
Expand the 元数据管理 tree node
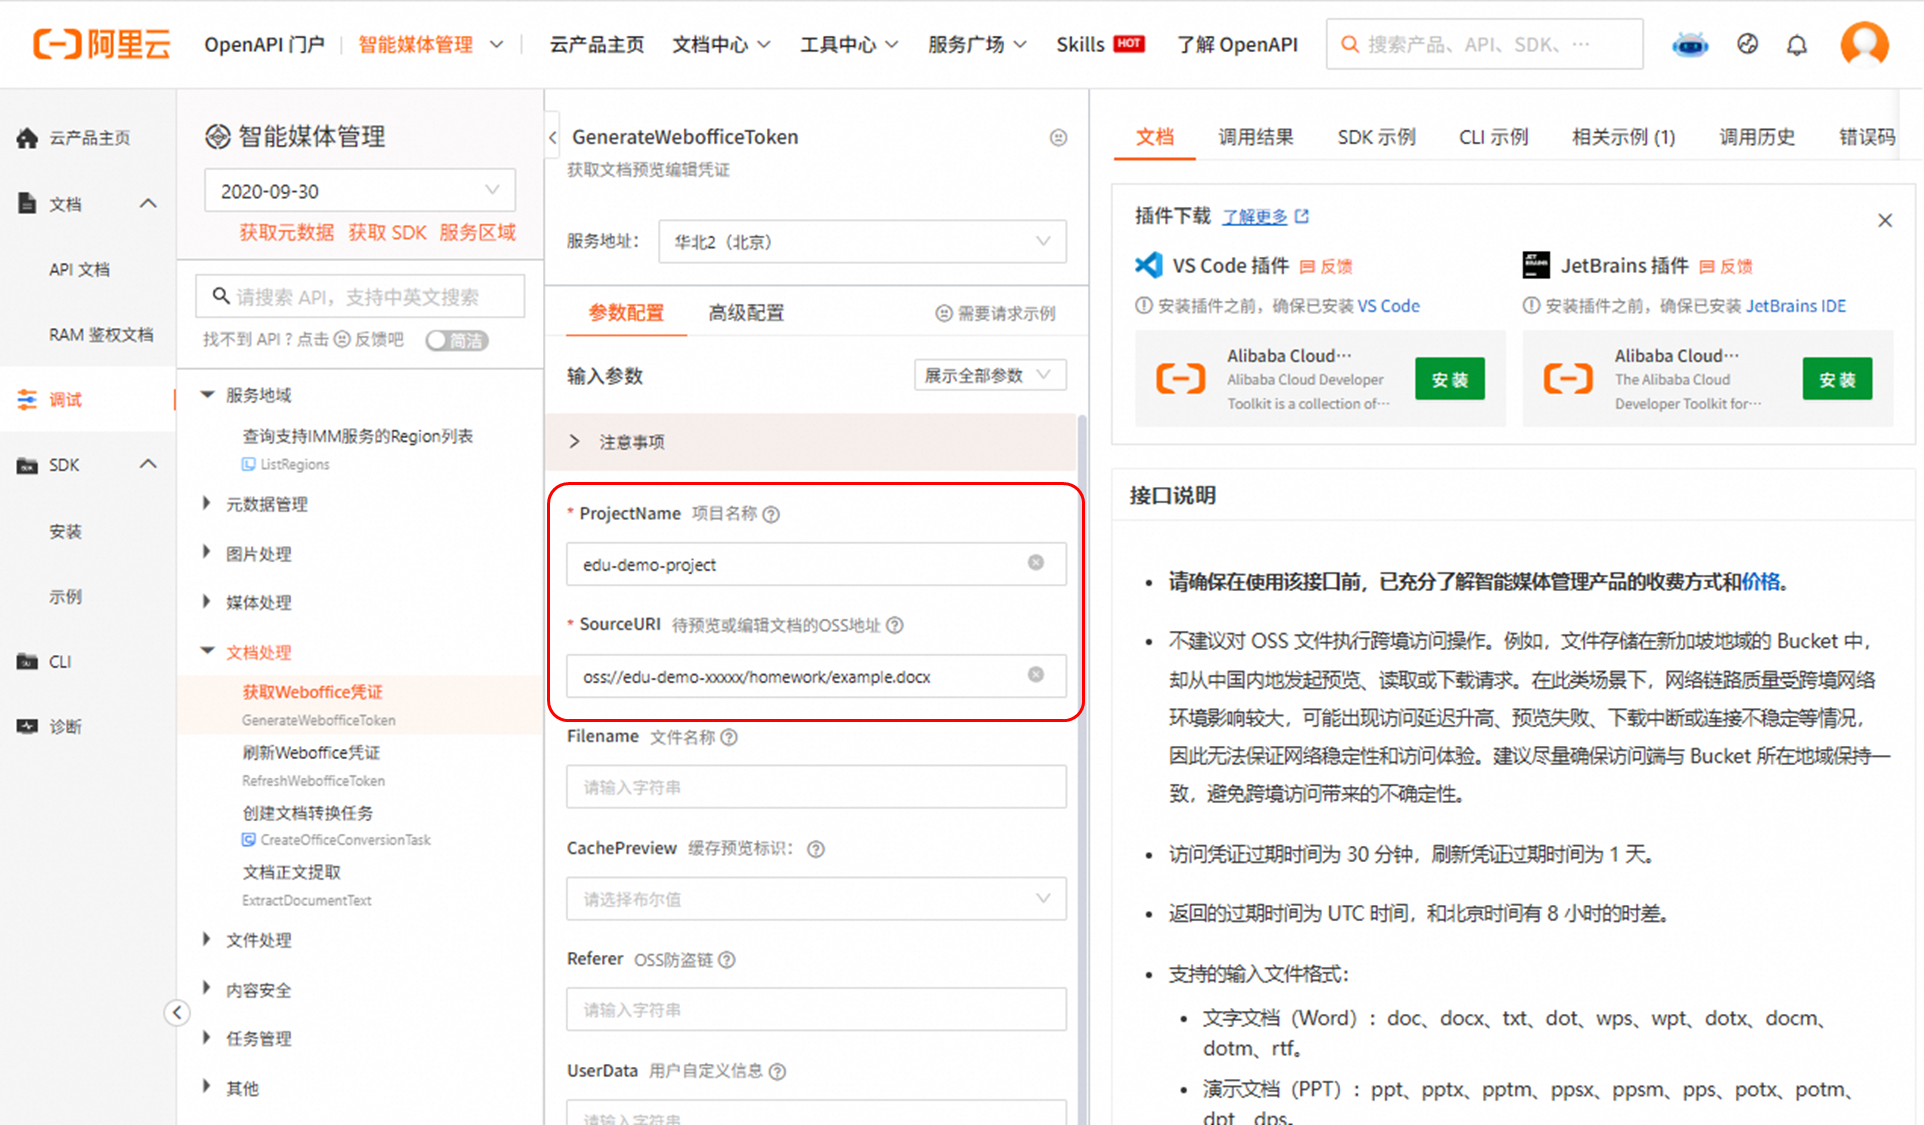click(206, 503)
